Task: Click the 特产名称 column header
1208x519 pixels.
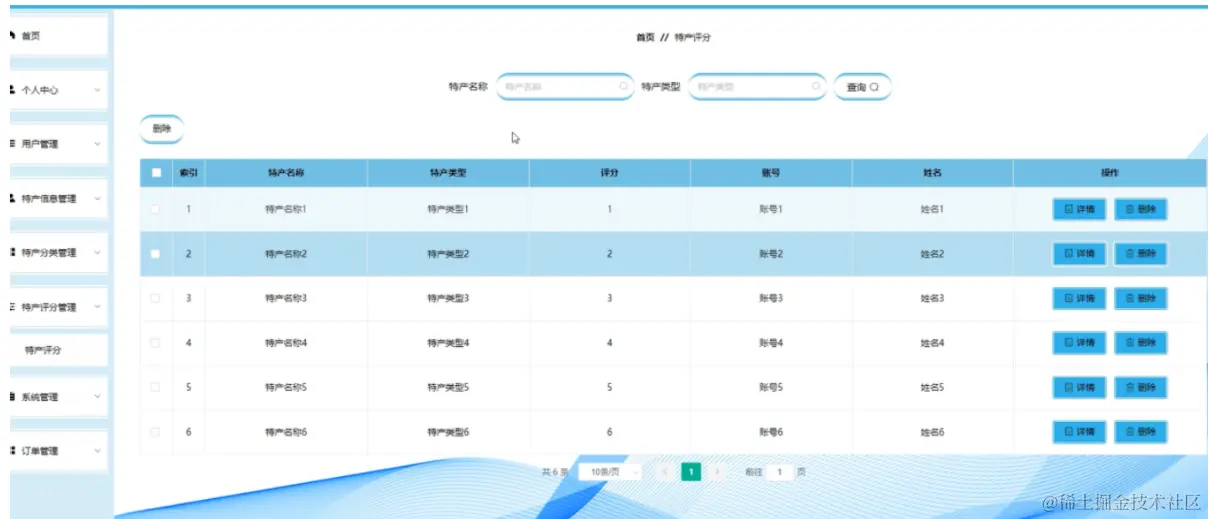Action: (x=286, y=173)
